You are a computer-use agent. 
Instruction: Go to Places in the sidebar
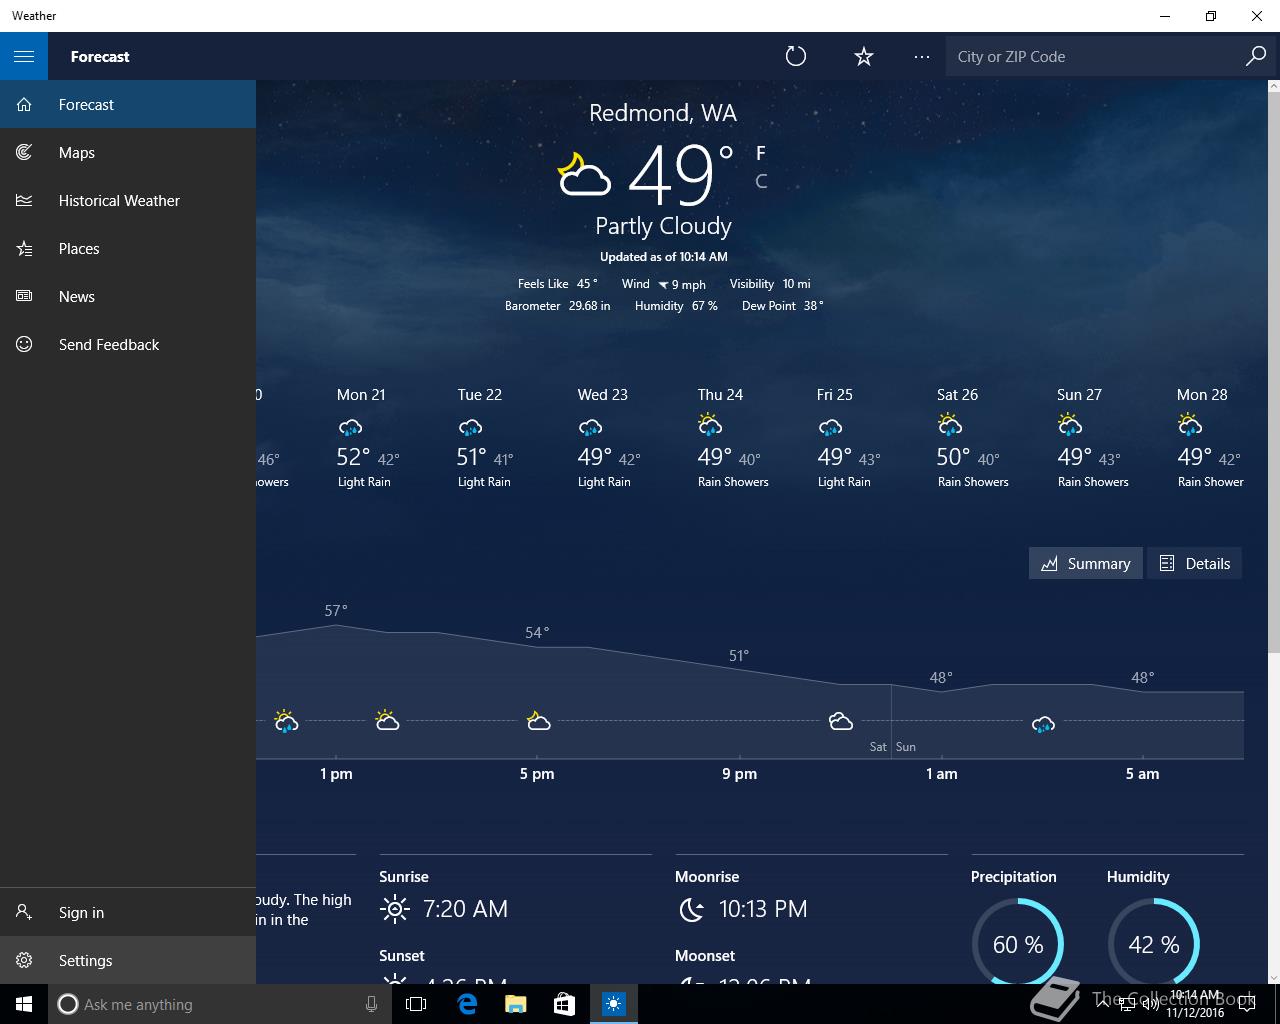point(128,248)
